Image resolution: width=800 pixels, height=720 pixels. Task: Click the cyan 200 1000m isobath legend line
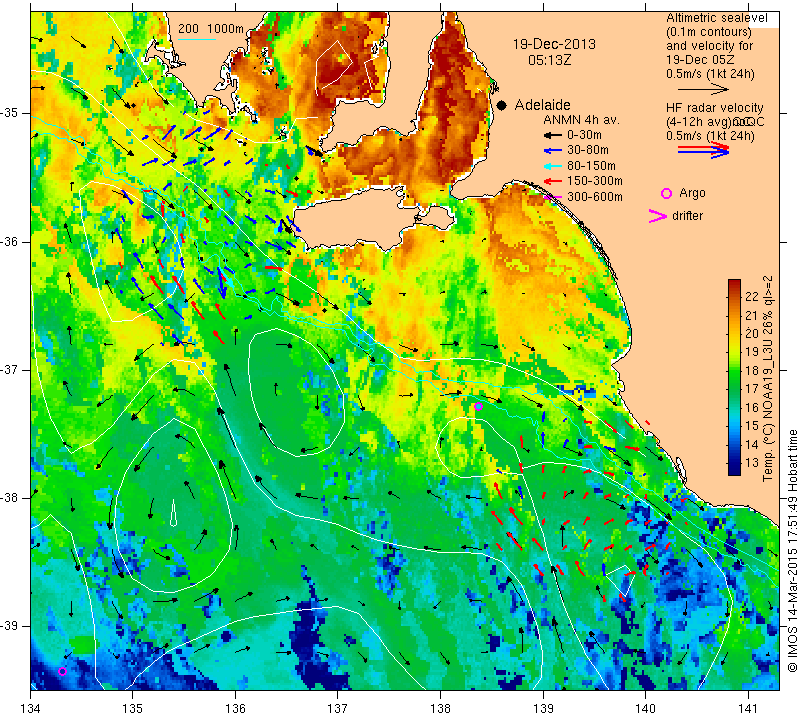coord(197,39)
